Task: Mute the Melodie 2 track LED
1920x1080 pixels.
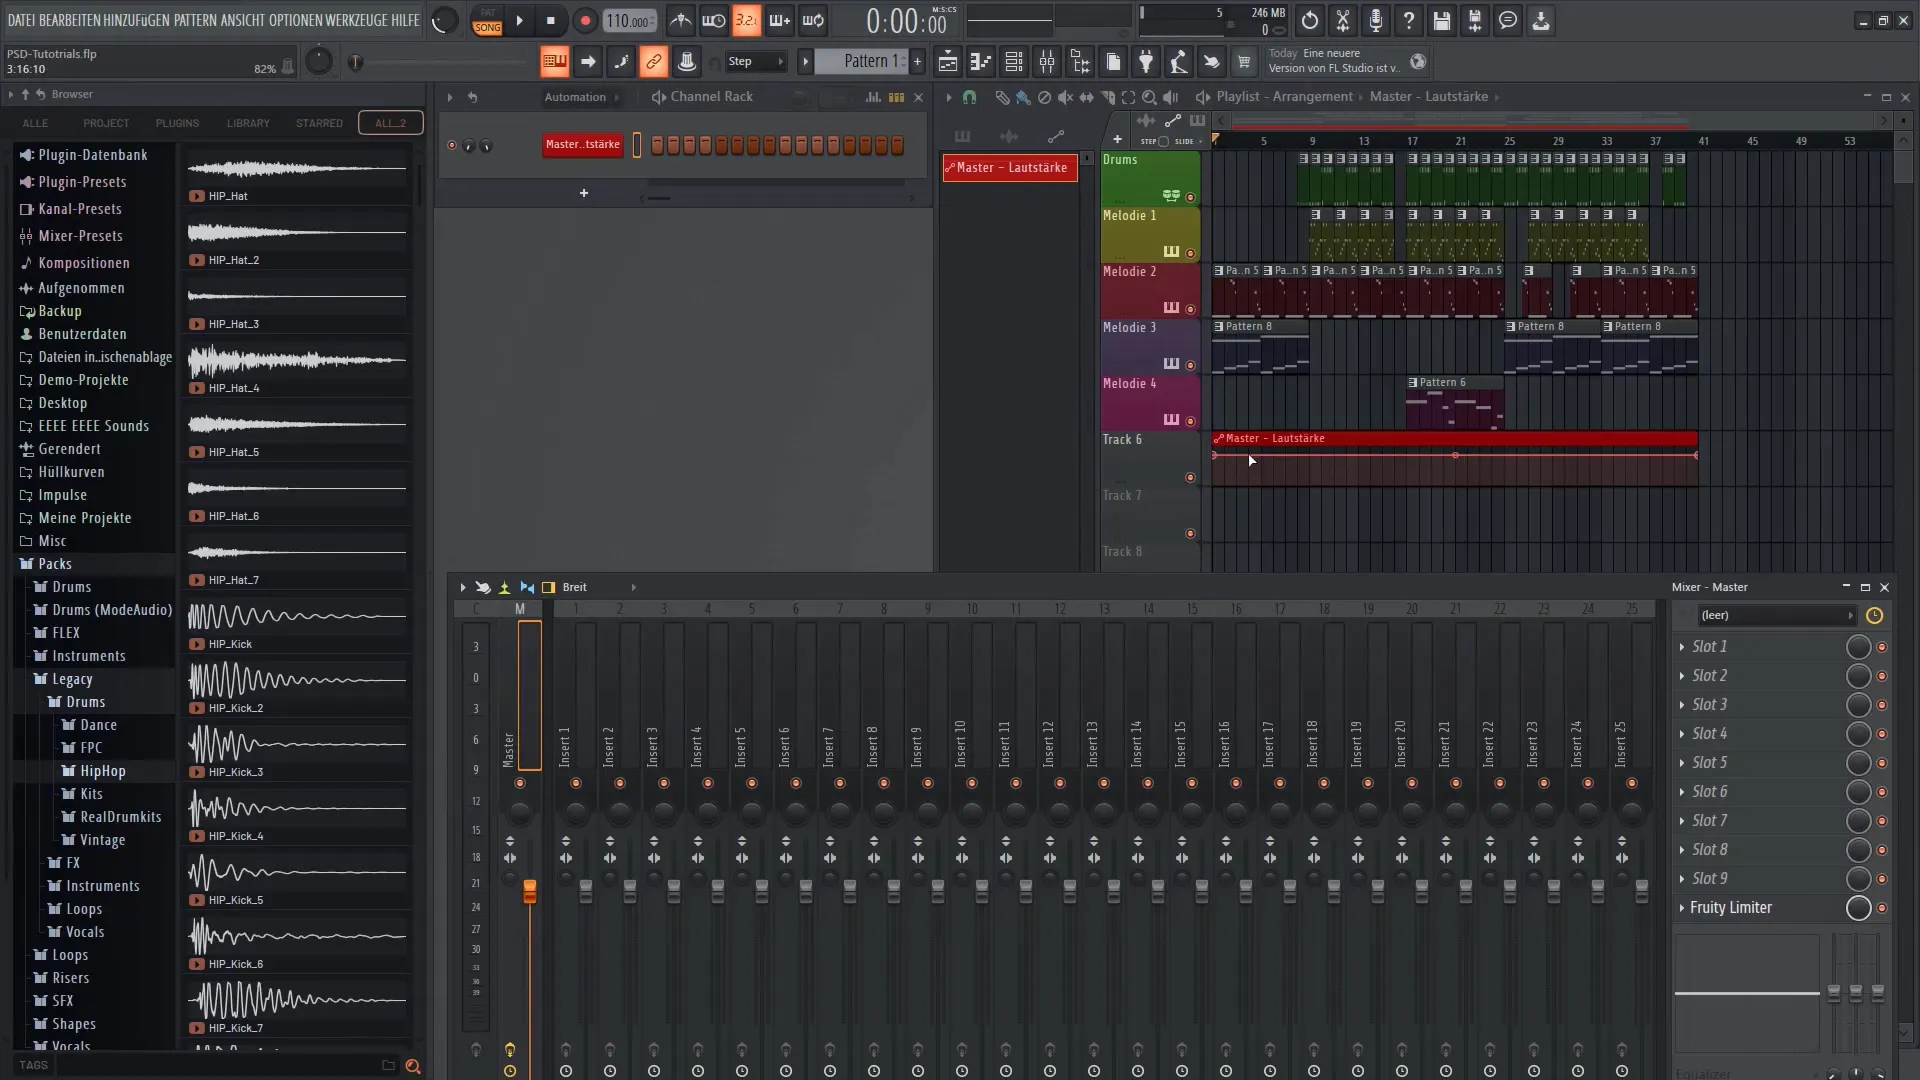Action: [x=1190, y=309]
